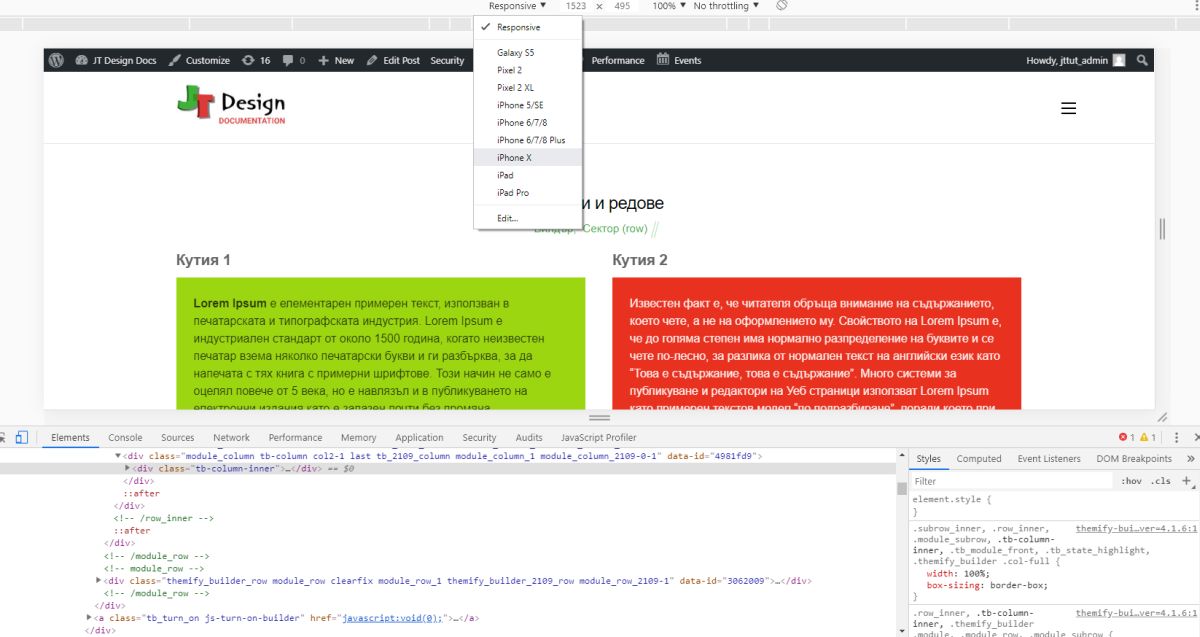This screenshot has width=1200, height=637.
Task: Toggle the device toolbar icon in DevTools
Action: tap(21, 437)
